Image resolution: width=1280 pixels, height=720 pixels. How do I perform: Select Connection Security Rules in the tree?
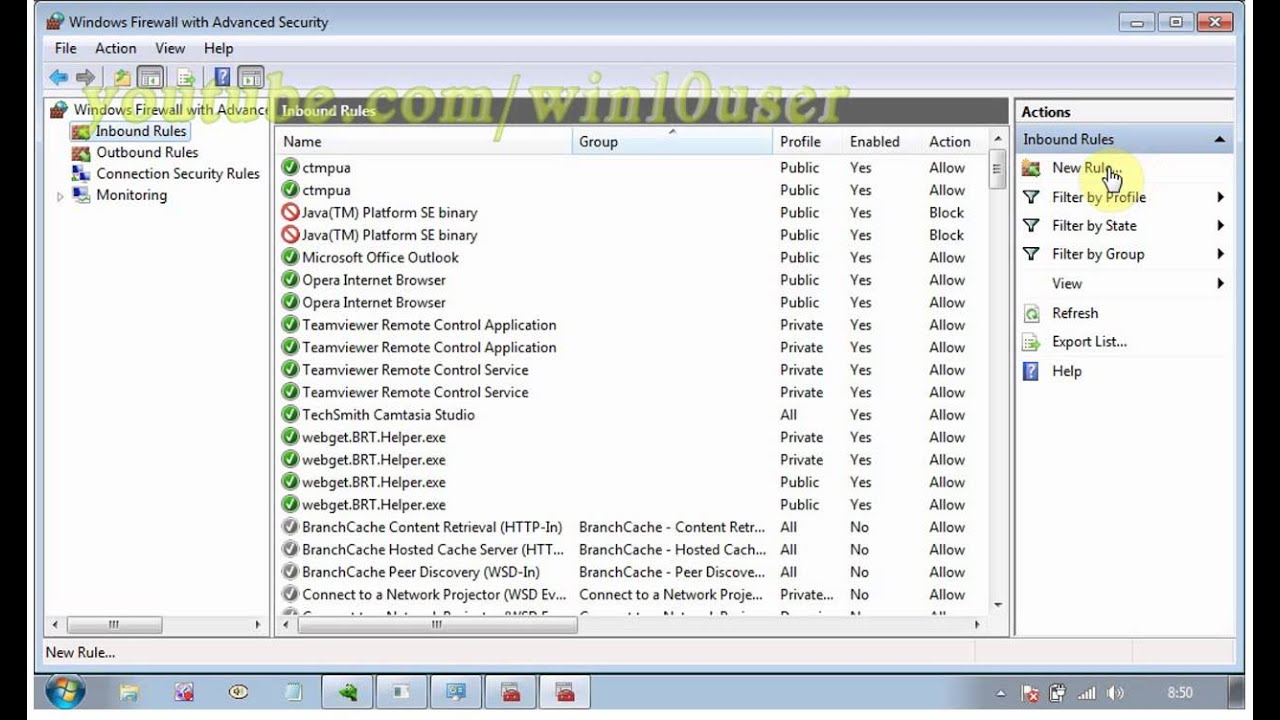pos(178,173)
